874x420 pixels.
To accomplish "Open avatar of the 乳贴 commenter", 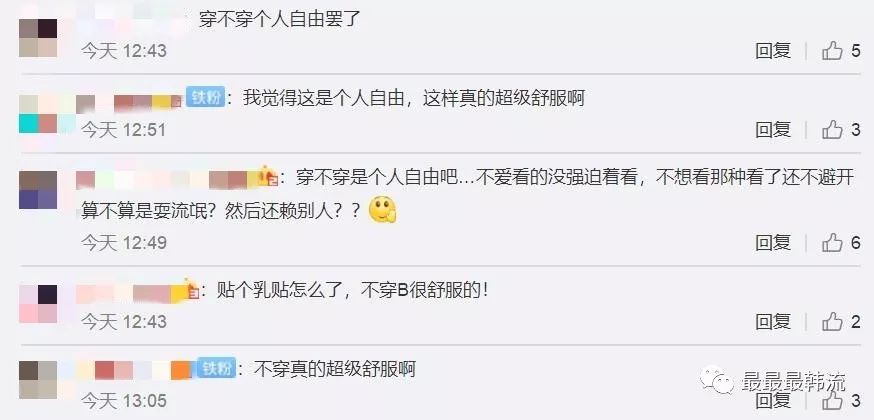I will (x=38, y=304).
